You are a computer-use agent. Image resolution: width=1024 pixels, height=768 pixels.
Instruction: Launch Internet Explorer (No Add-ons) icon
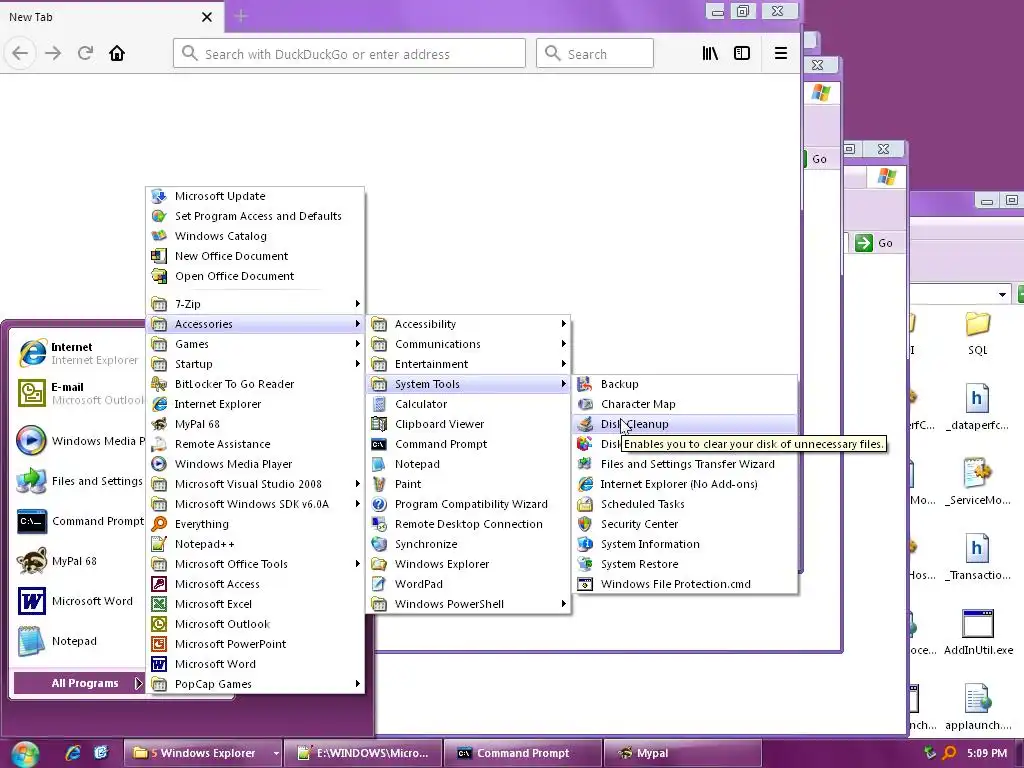pos(585,484)
